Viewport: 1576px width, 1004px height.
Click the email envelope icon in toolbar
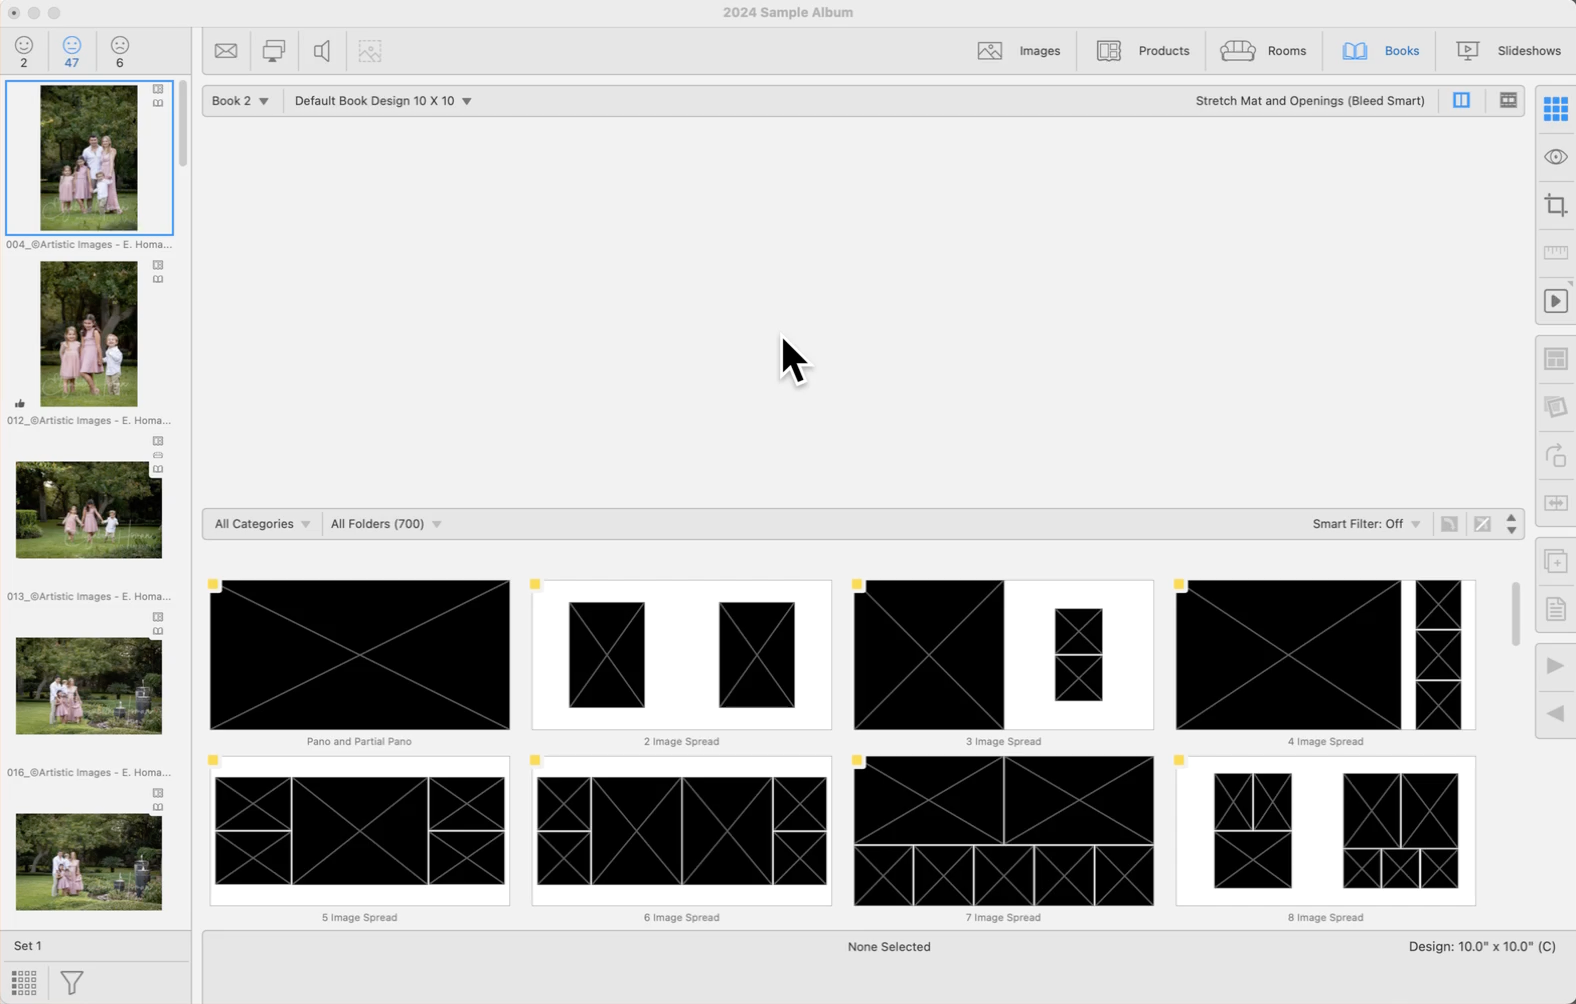(x=226, y=51)
